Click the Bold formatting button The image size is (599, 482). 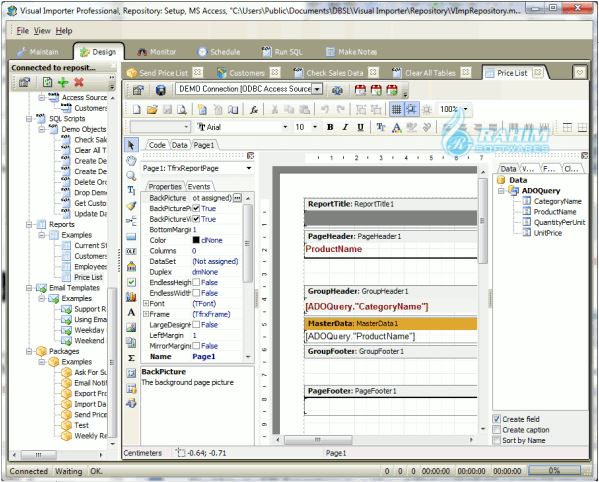[330, 127]
